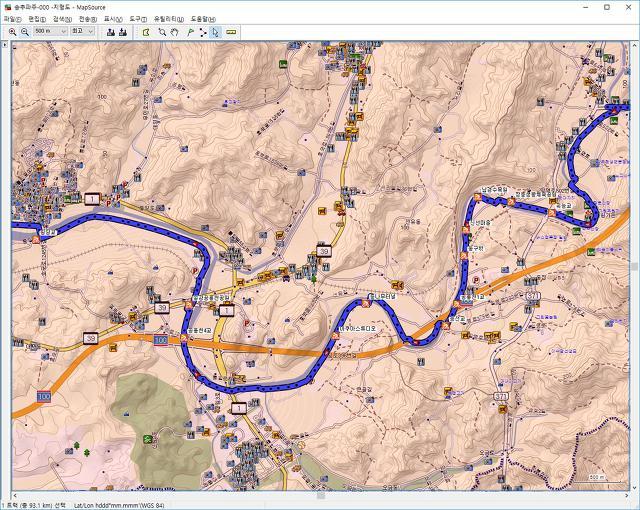The height and width of the screenshot is (510, 640).
Task: Select the Route tool
Action: click(x=203, y=32)
